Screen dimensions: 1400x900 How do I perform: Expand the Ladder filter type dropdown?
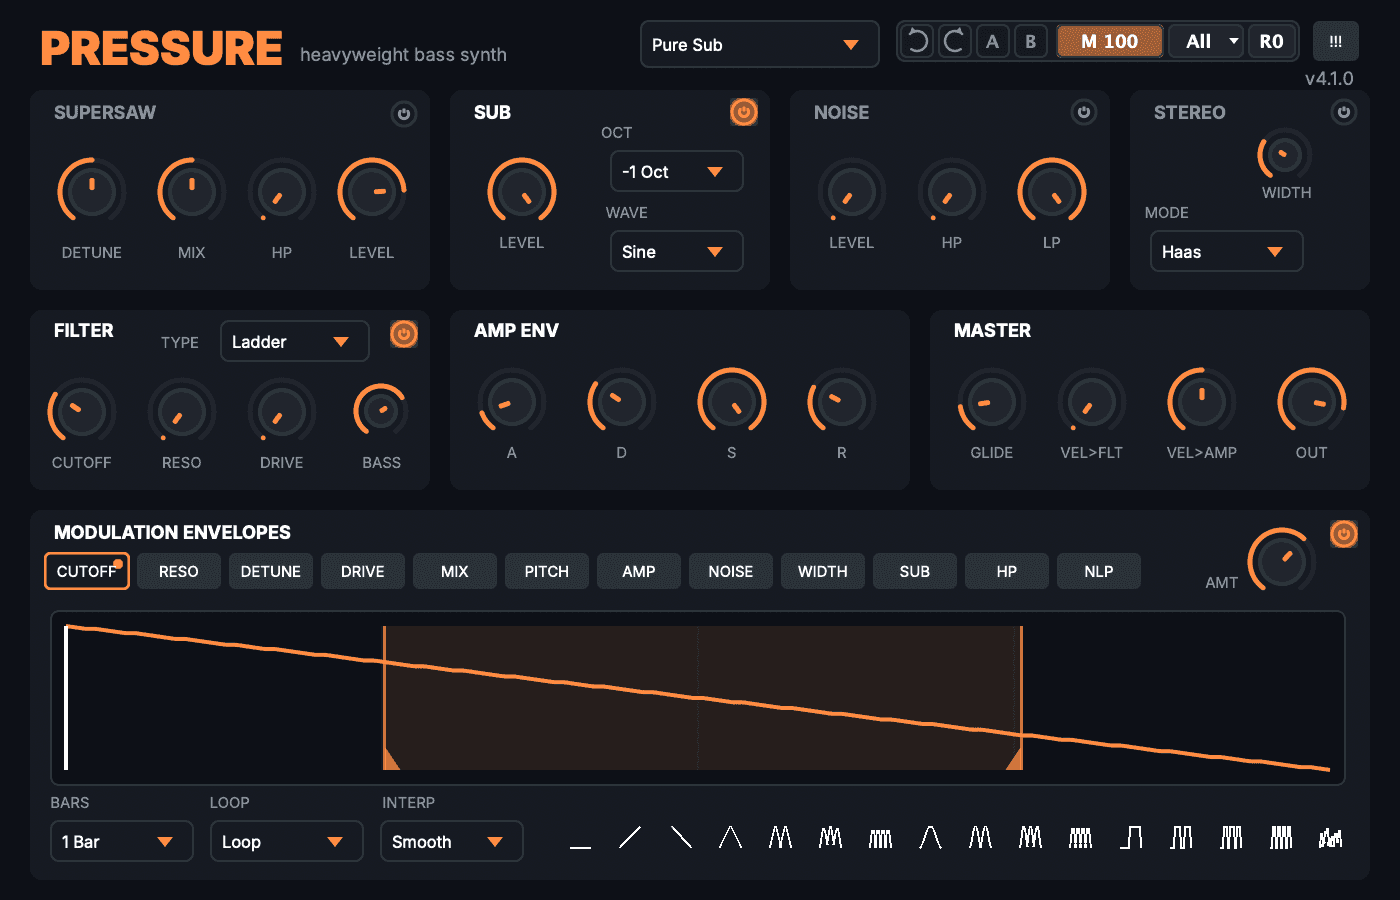(295, 341)
